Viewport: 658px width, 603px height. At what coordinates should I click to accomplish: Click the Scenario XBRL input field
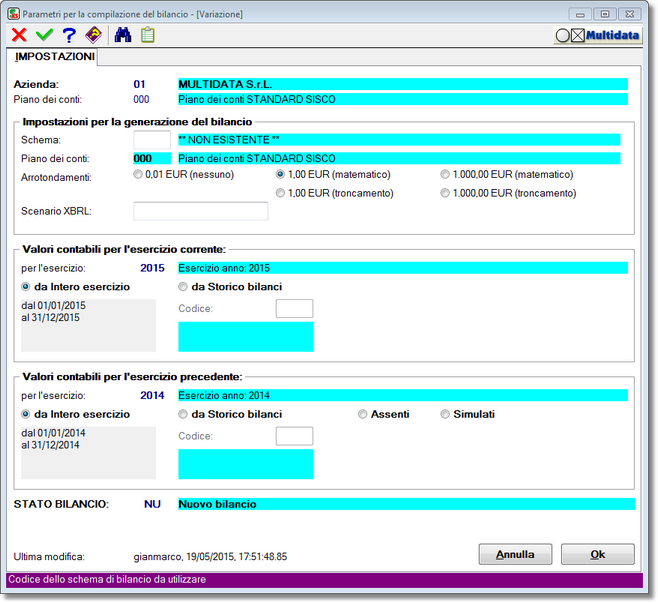pos(201,211)
